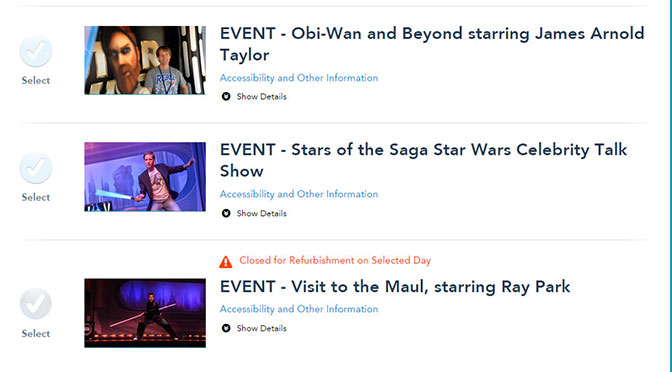Open Accessibility and Other Information for Stars of the Saga
Screen dimensions: 672x372
pyautogui.click(x=299, y=194)
